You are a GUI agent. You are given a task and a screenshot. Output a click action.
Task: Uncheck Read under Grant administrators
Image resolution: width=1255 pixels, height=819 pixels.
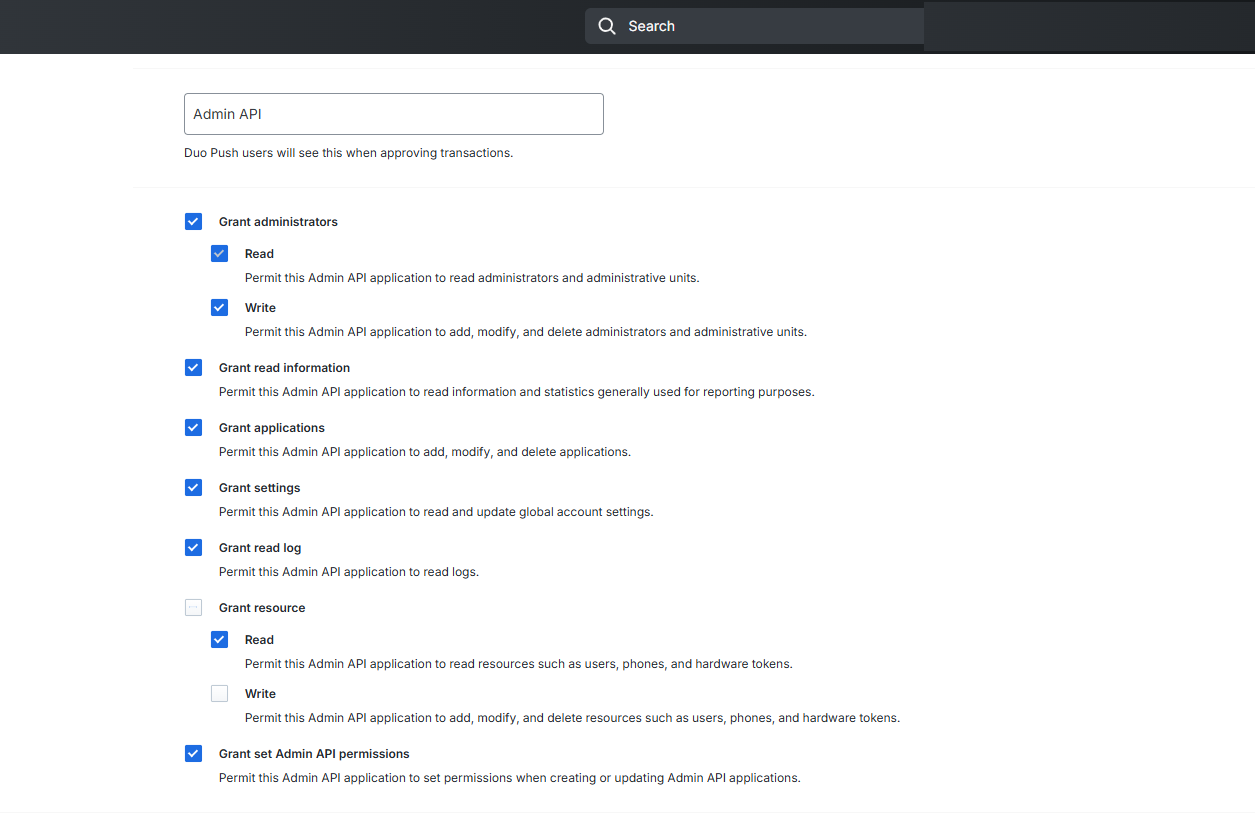click(x=220, y=254)
